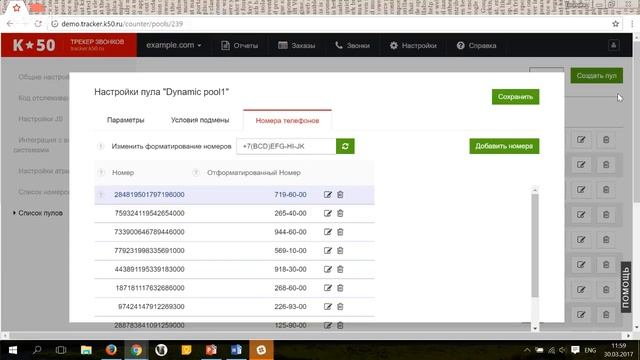Image resolution: width=640 pixels, height=360 pixels.
Task: Show hidden system tray icons
Action: [527, 350]
